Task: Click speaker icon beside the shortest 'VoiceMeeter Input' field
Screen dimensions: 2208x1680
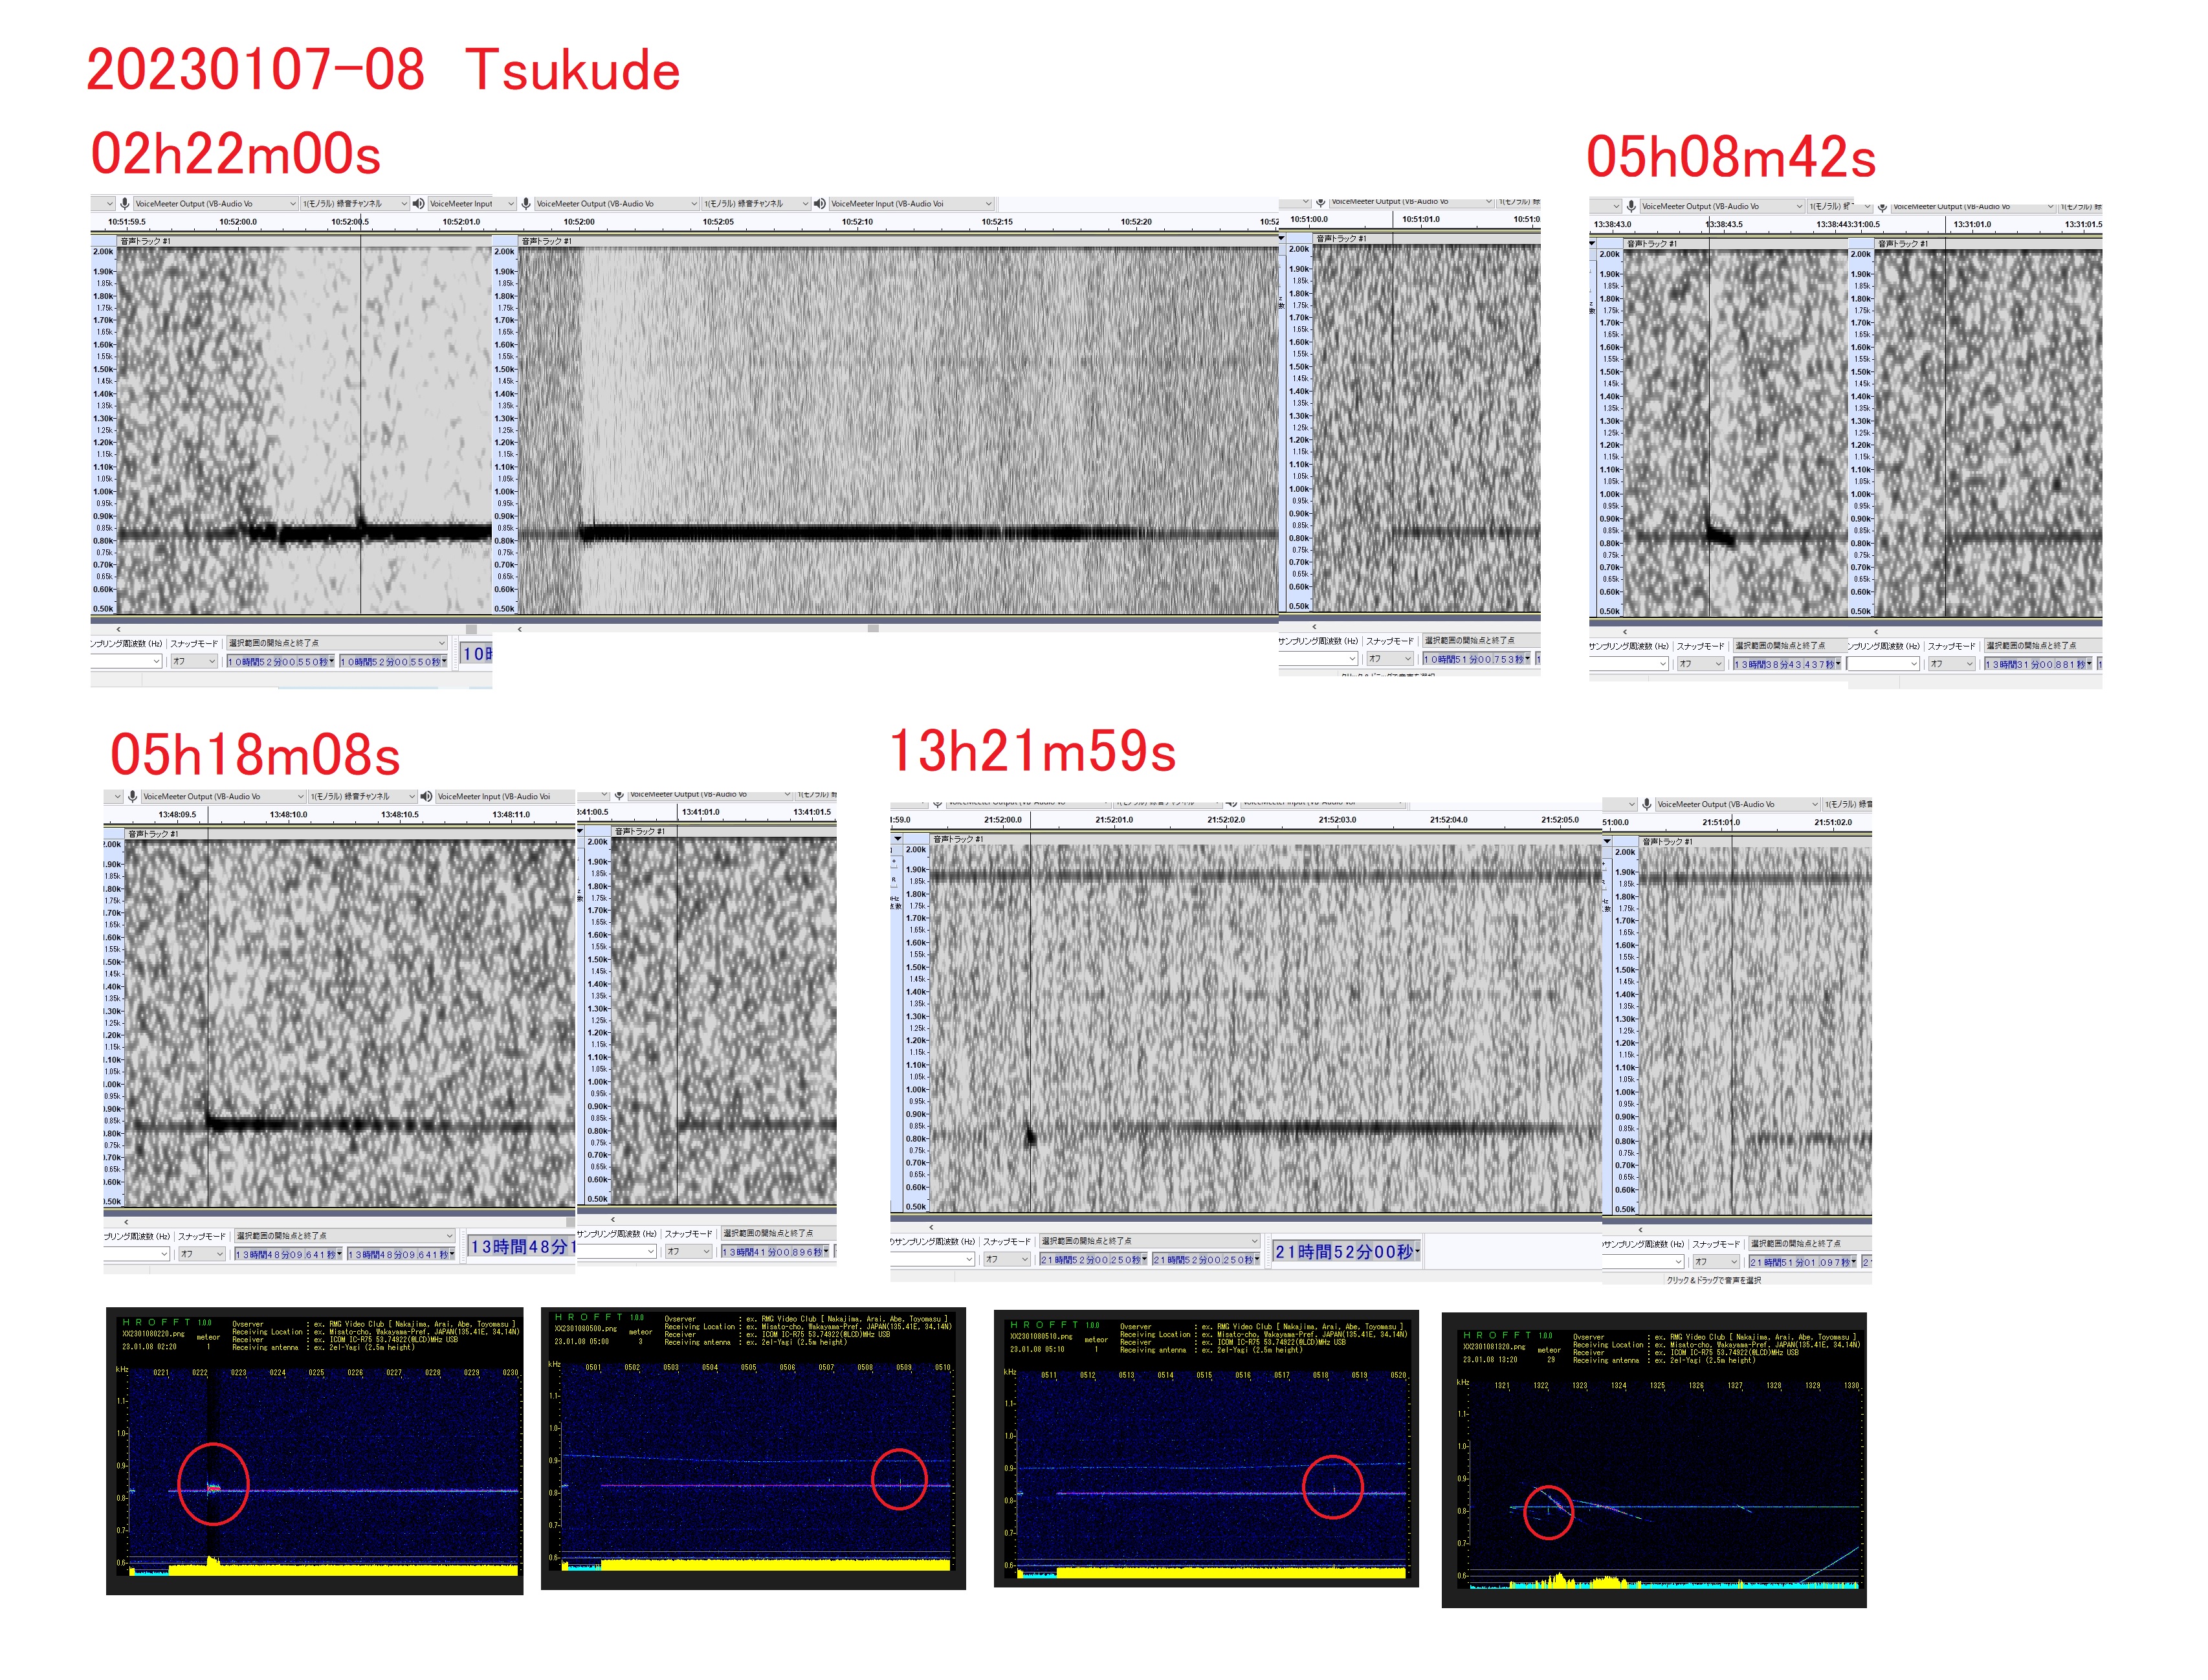Action: point(419,203)
